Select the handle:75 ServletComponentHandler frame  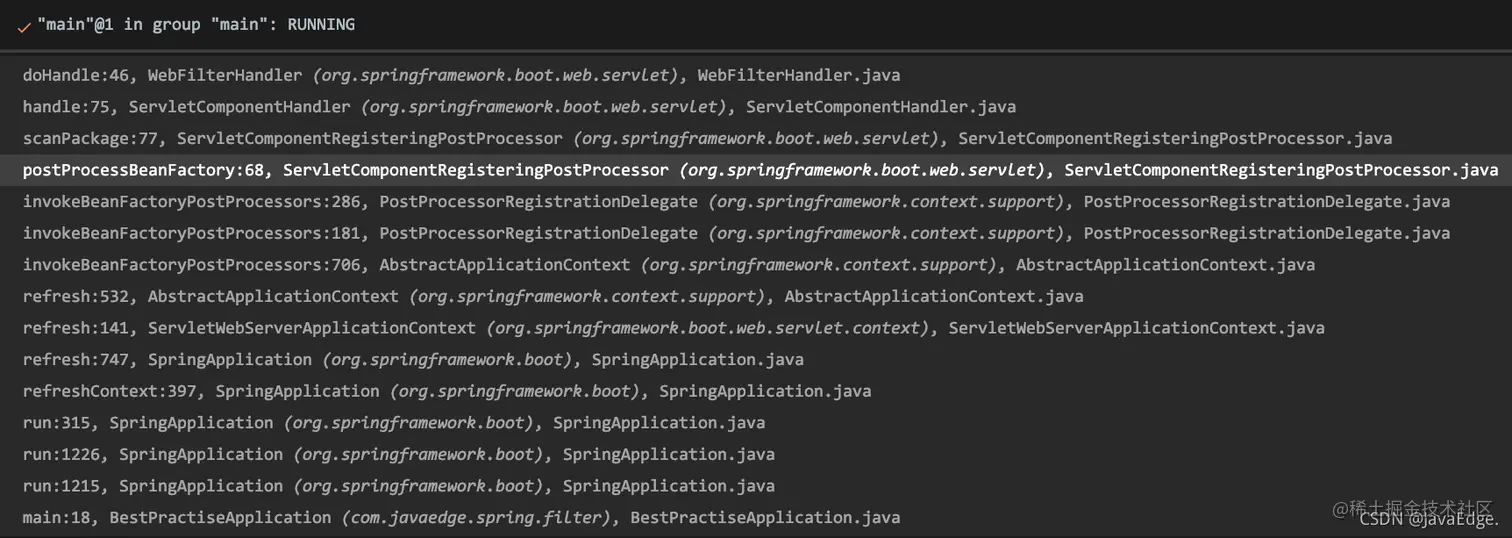tap(756, 107)
